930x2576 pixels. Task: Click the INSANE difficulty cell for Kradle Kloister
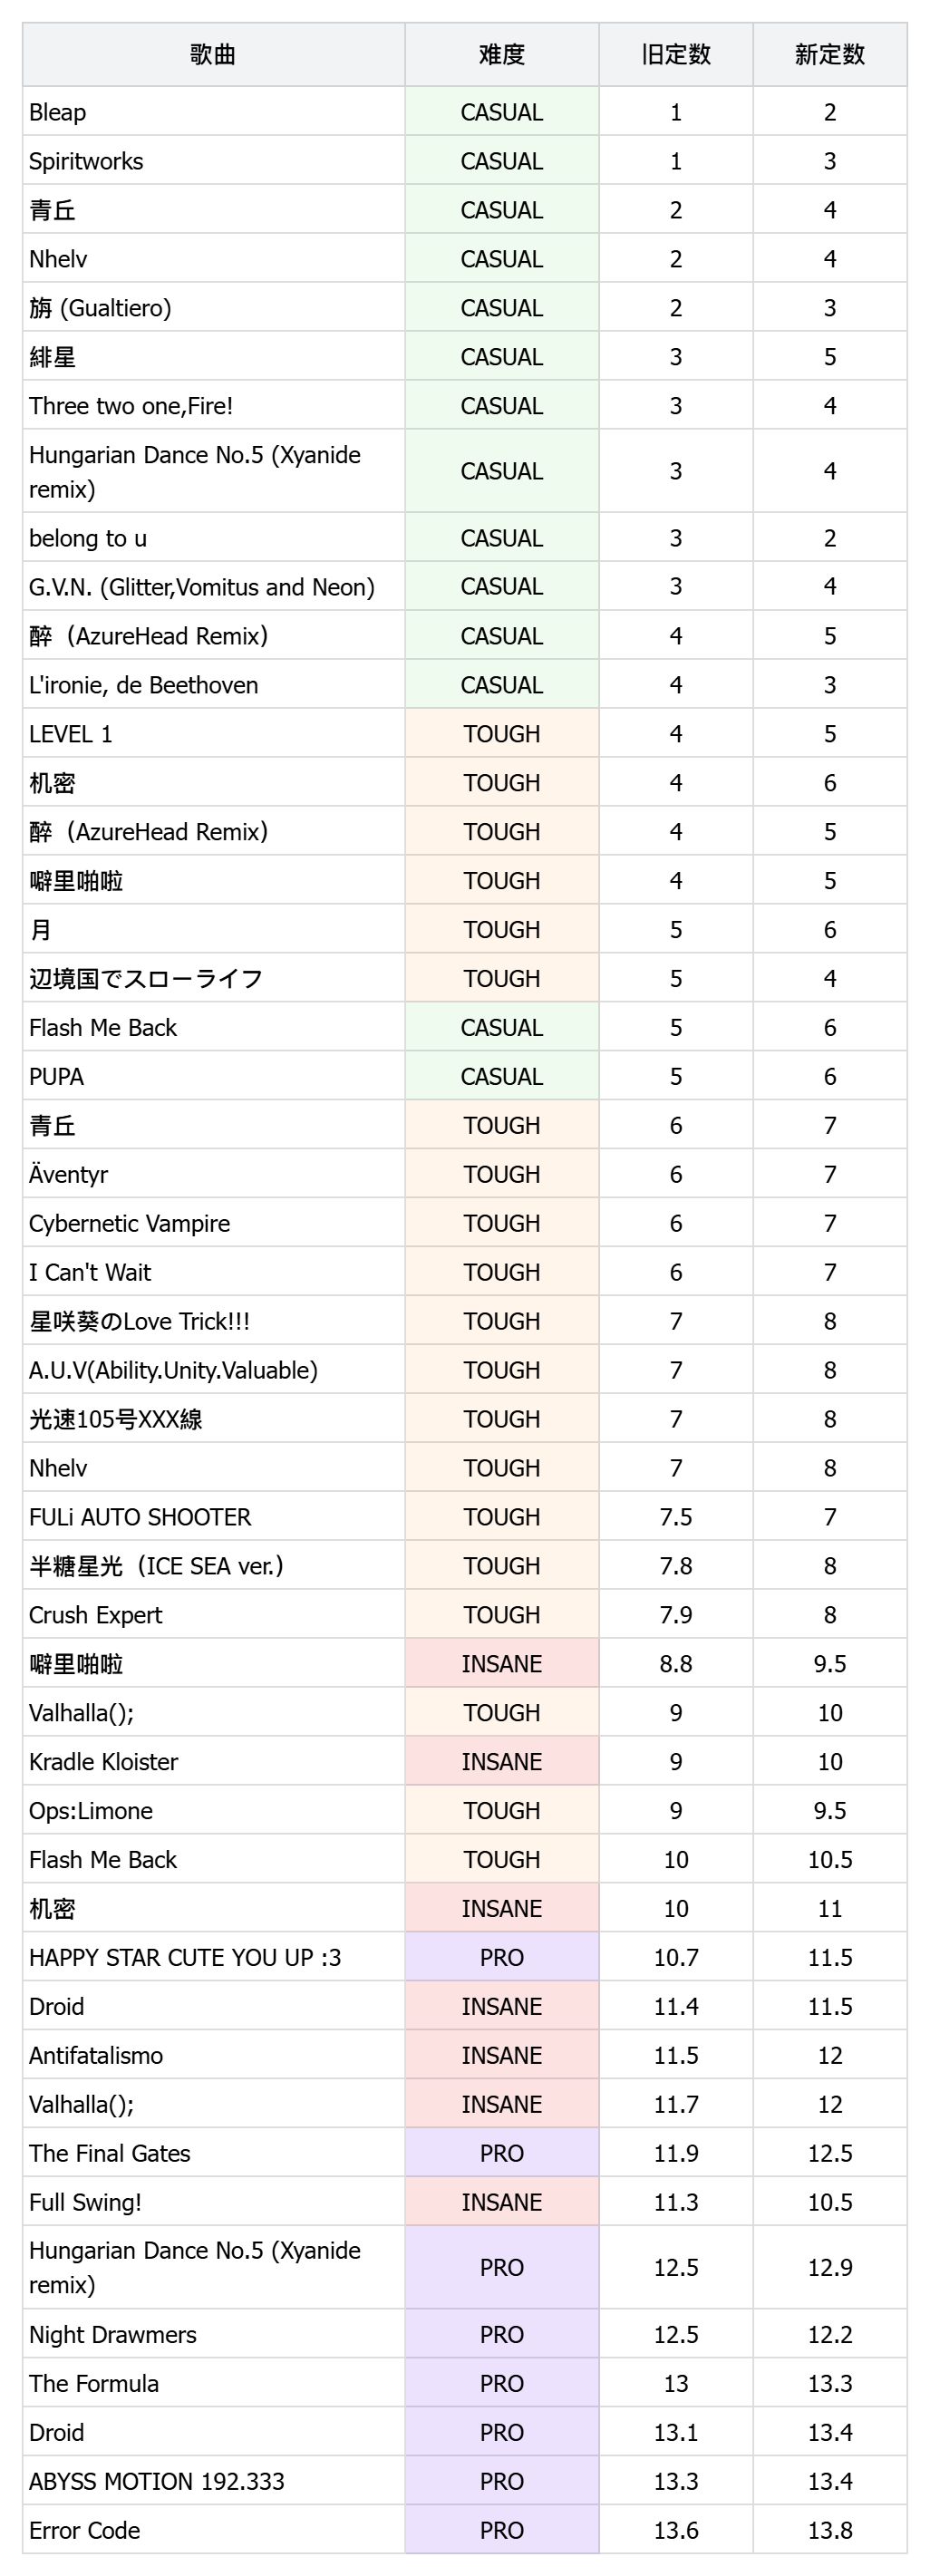502,1762
